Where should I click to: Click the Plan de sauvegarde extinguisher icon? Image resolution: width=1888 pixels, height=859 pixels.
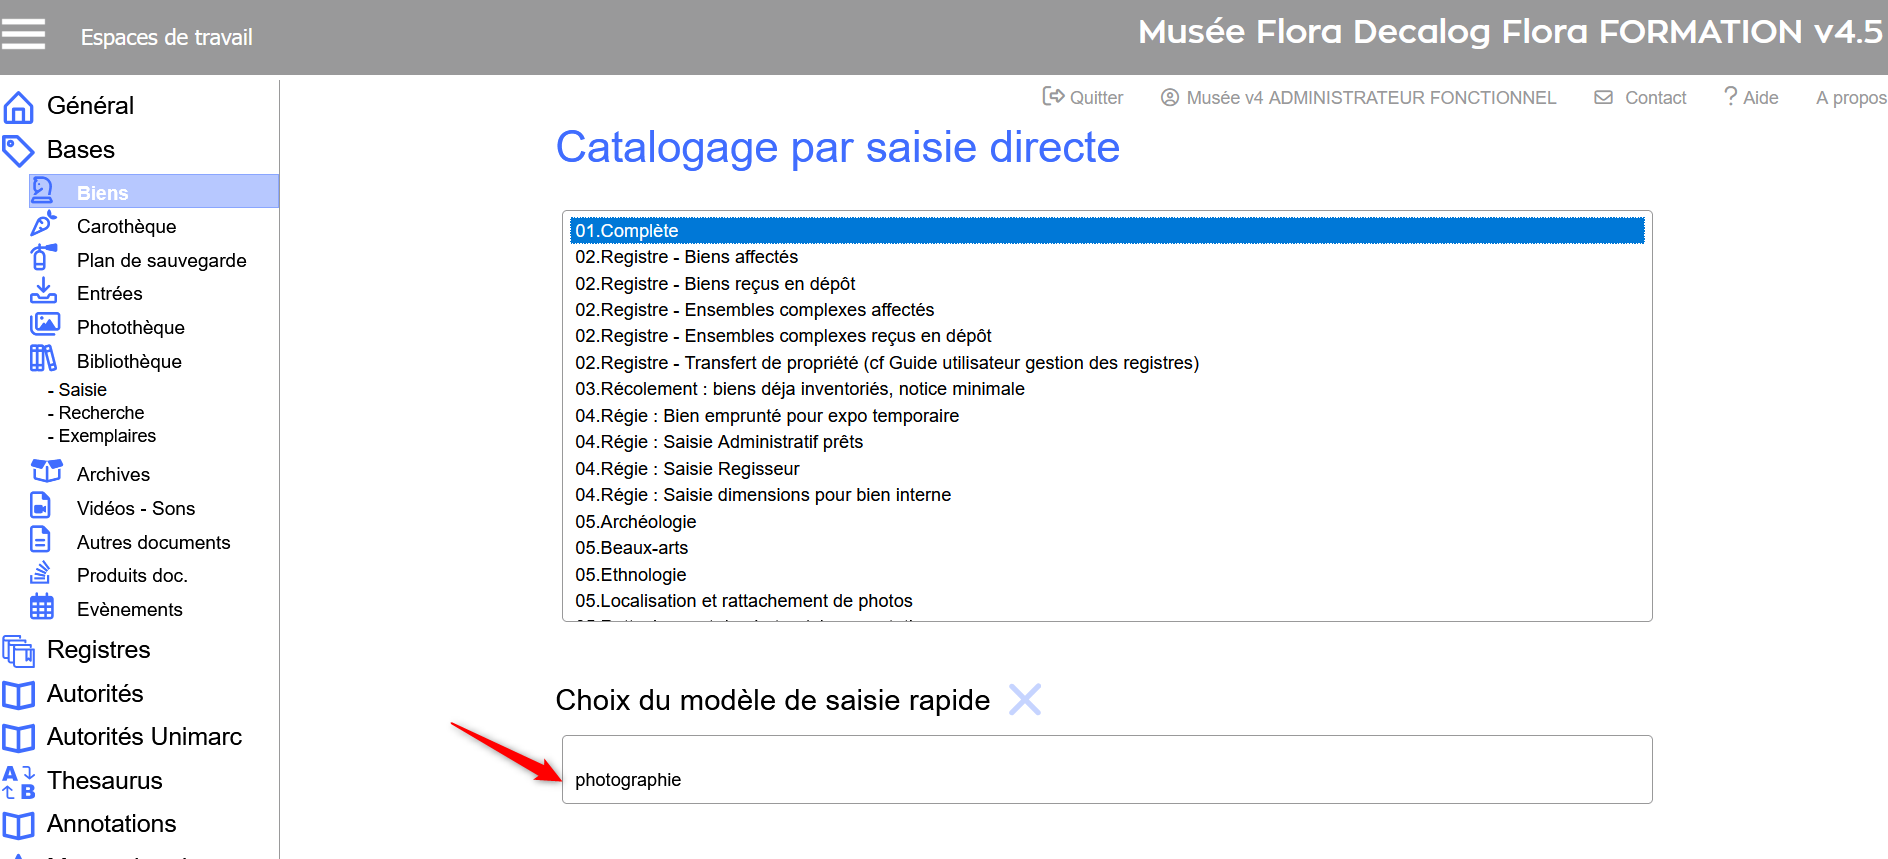point(42,258)
